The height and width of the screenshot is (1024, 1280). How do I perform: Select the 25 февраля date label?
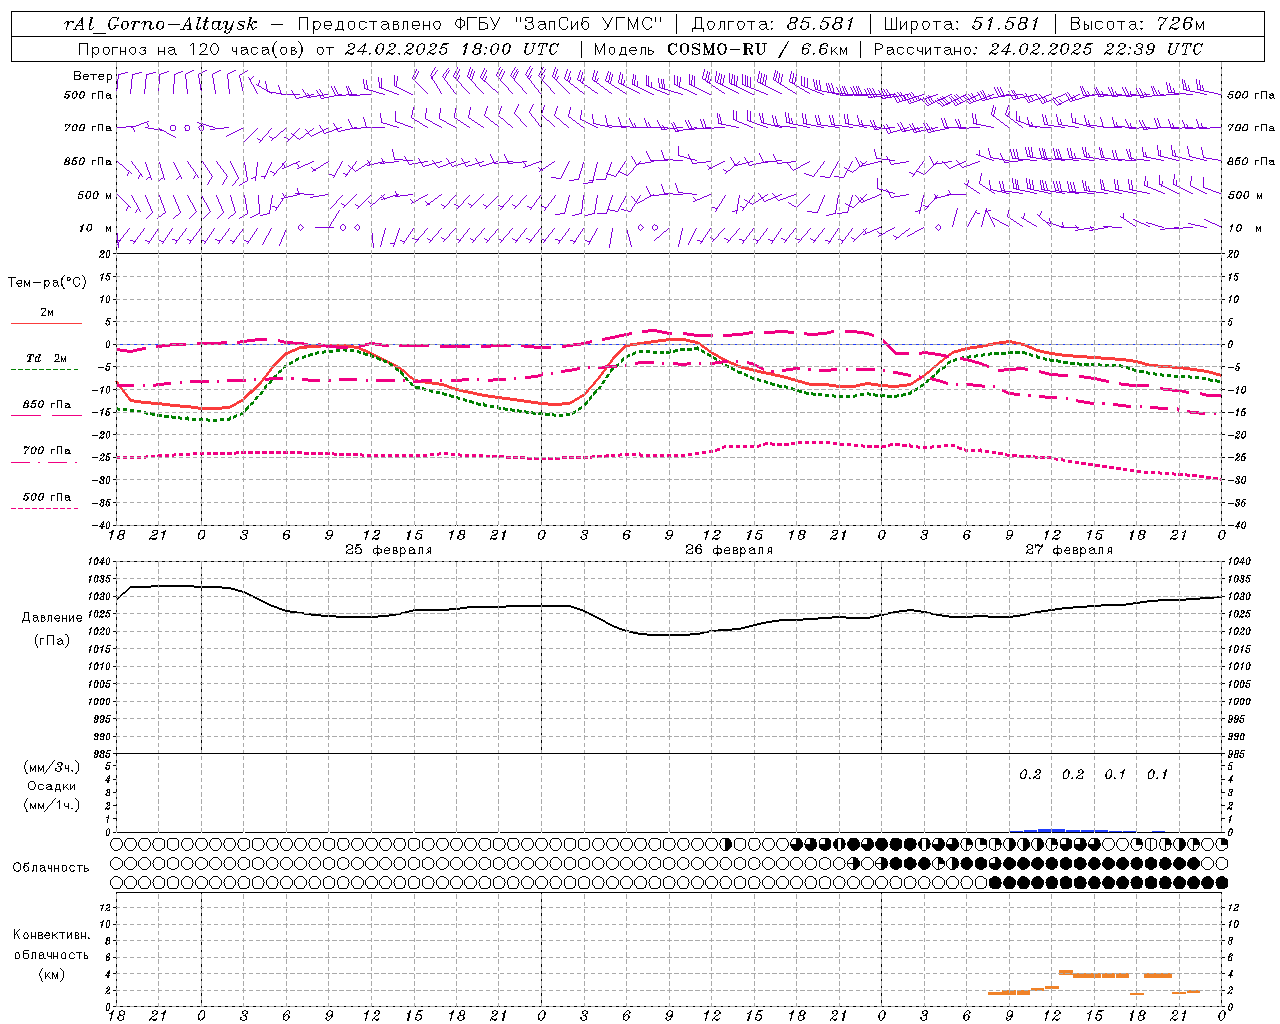point(389,550)
